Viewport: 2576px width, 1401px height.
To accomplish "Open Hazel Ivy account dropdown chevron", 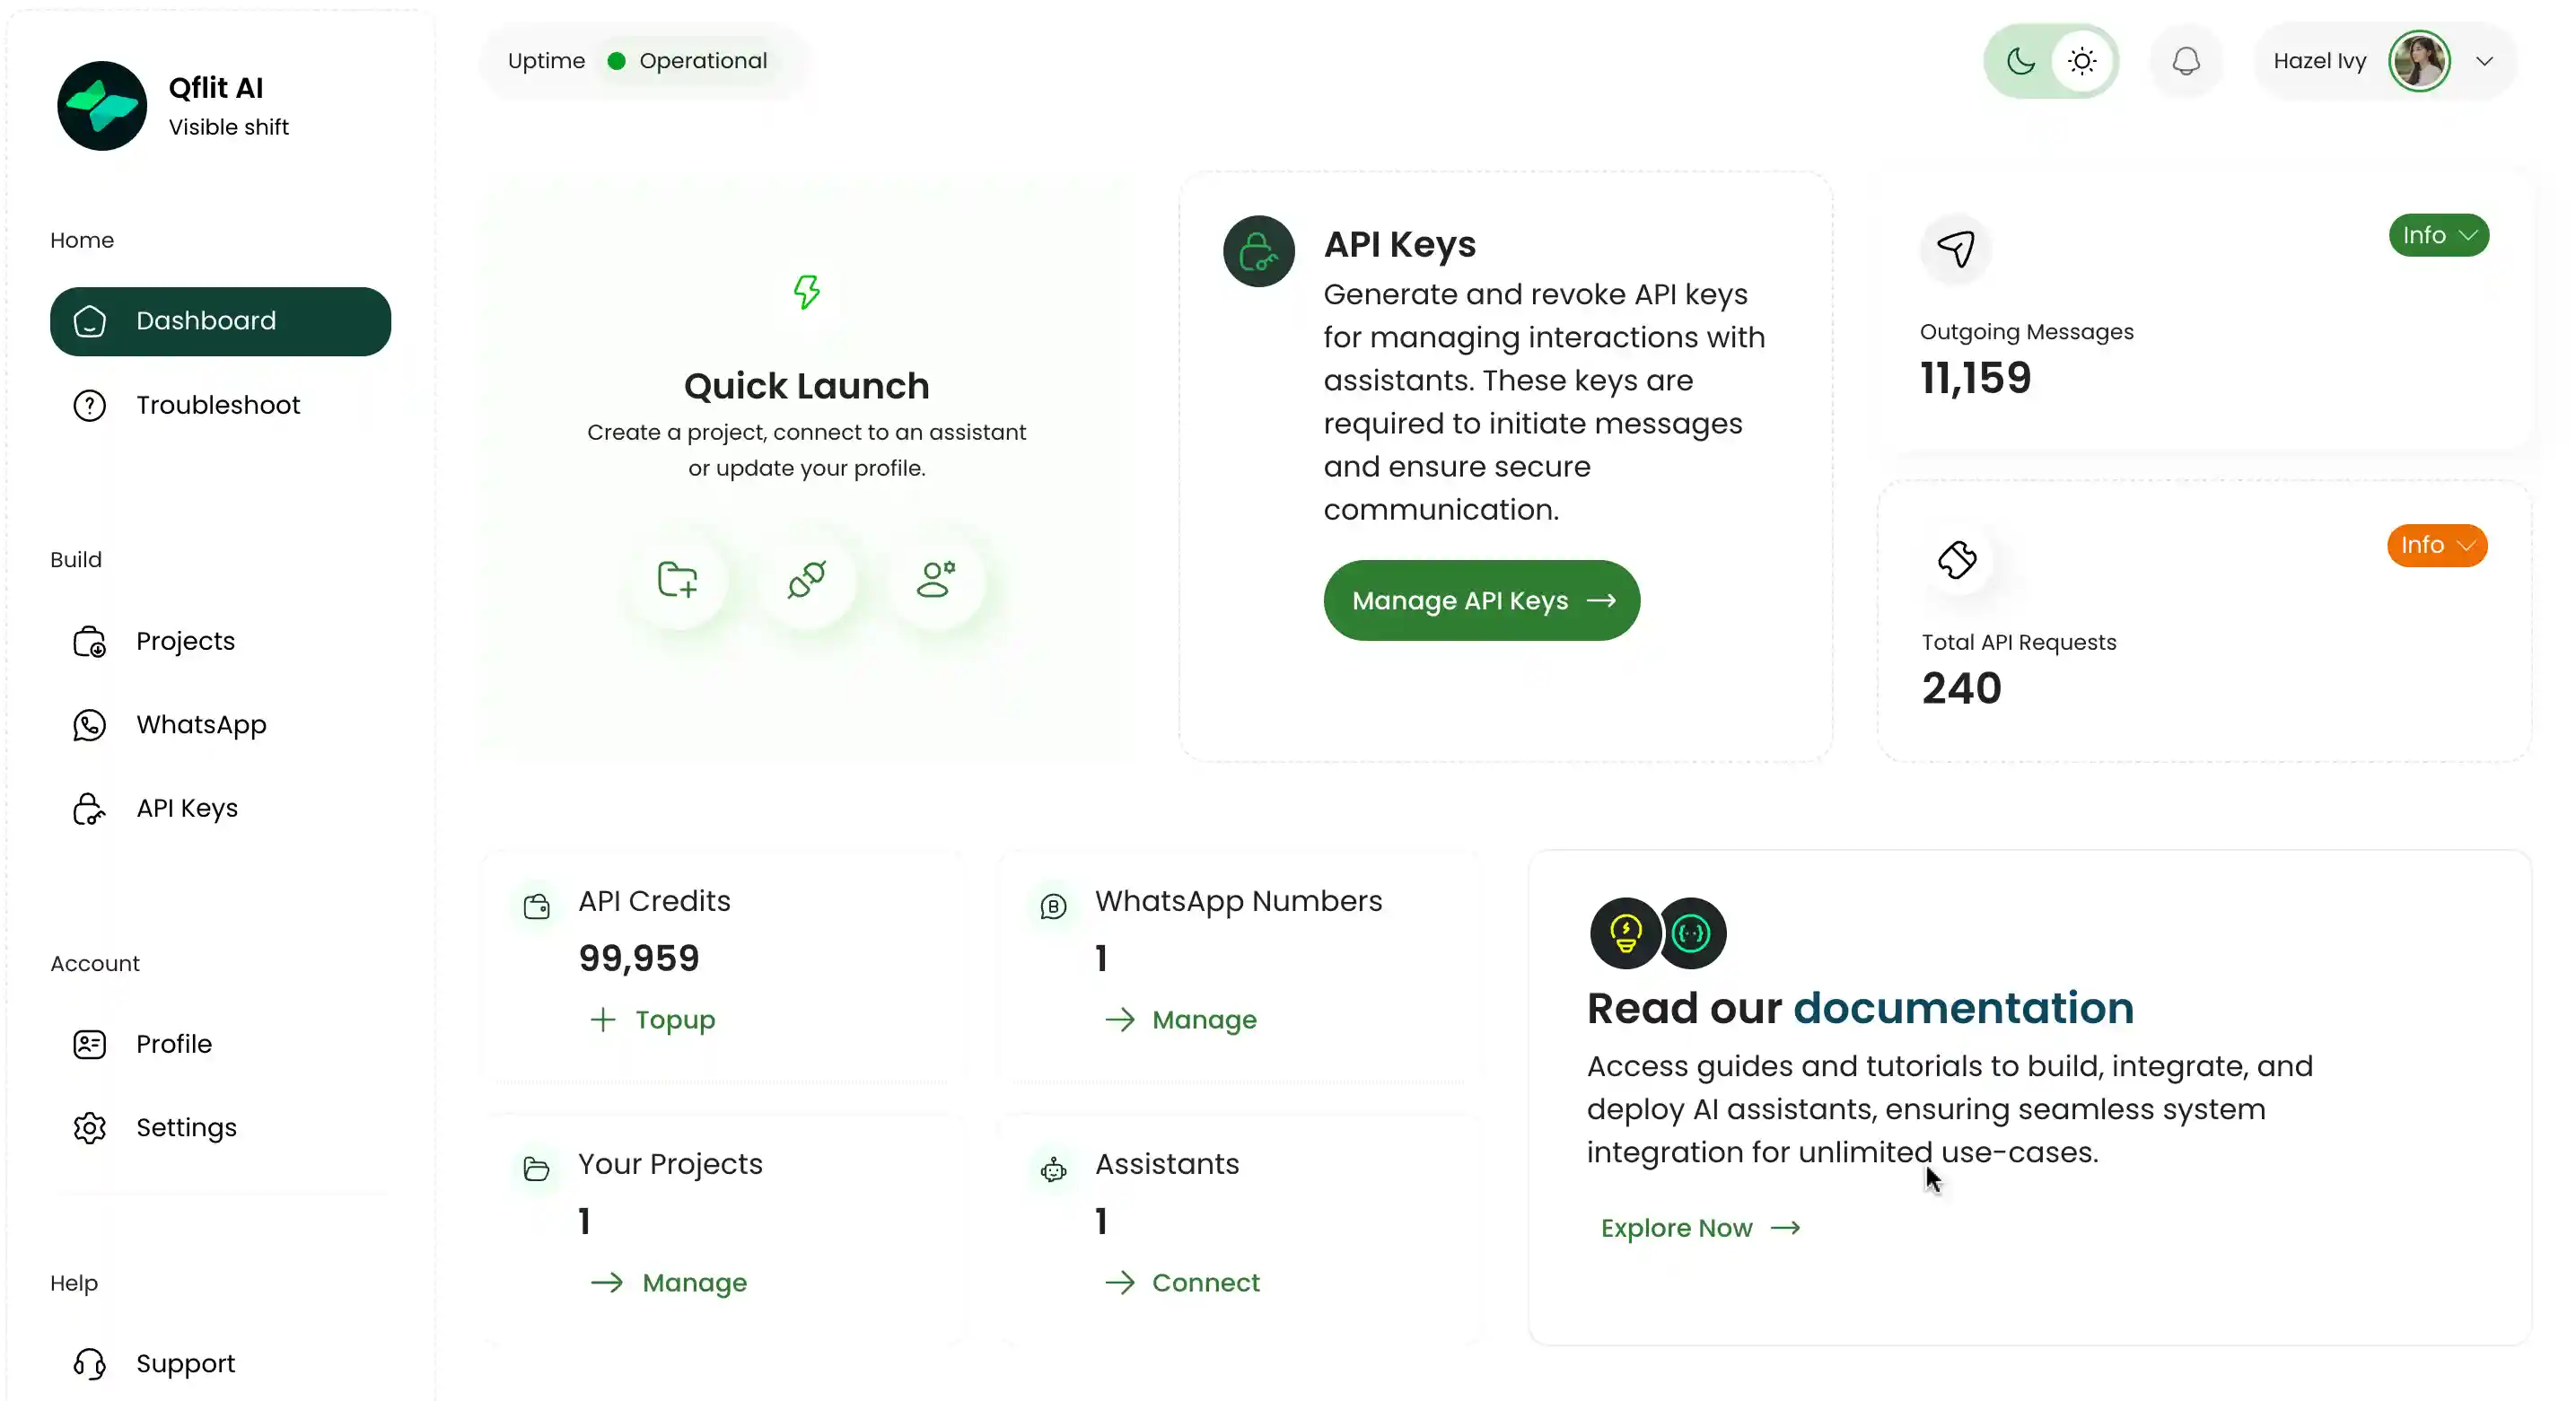I will 2484,61.
